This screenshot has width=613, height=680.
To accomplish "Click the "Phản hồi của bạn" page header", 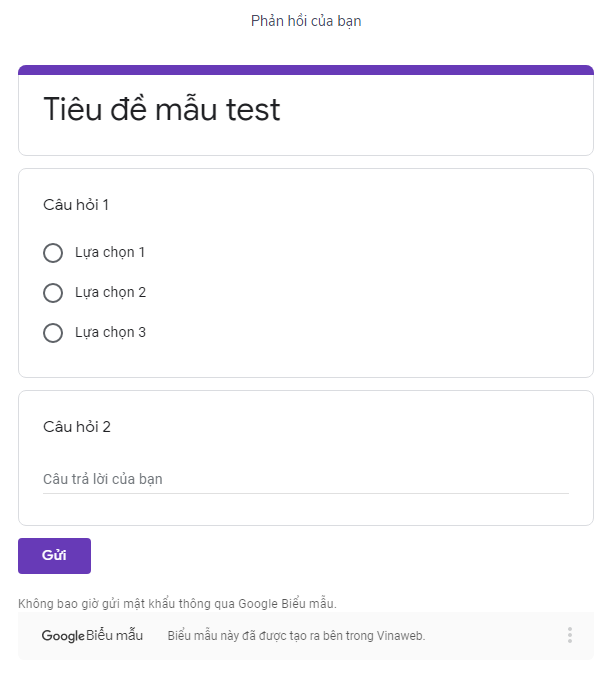I will (306, 21).
